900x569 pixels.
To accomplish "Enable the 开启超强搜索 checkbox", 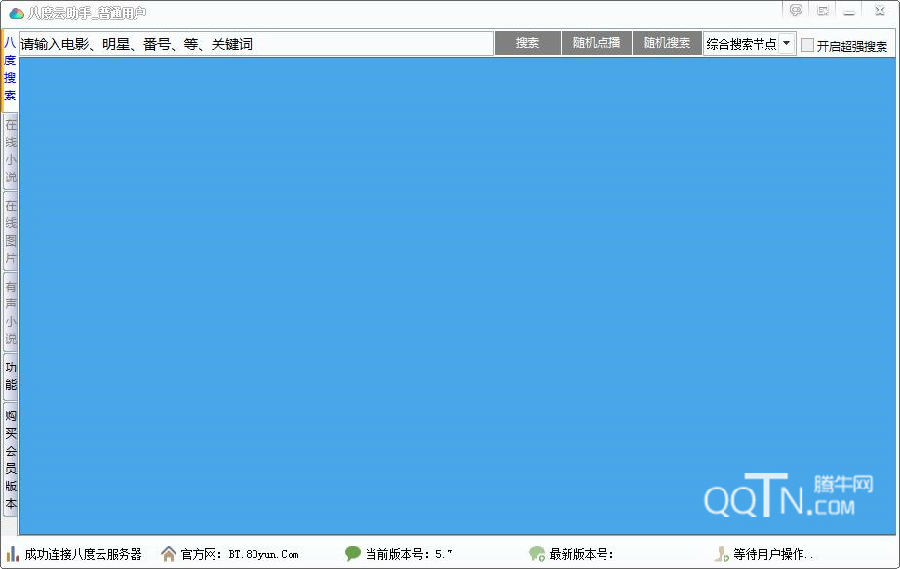I will pos(808,45).
